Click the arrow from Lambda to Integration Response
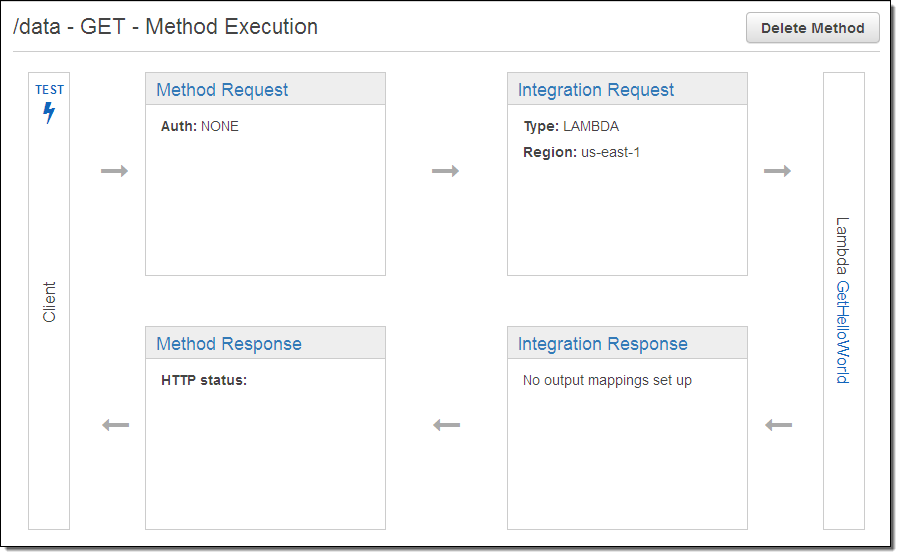Screen dimensions: 901x557 tap(778, 425)
